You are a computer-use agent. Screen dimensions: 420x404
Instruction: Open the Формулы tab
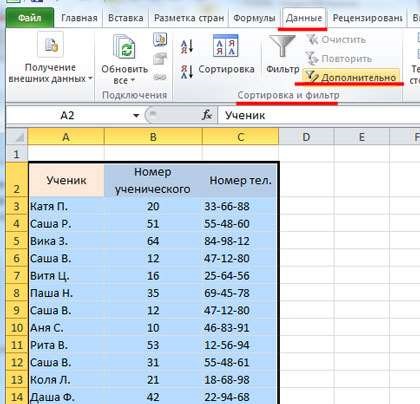[x=254, y=18]
